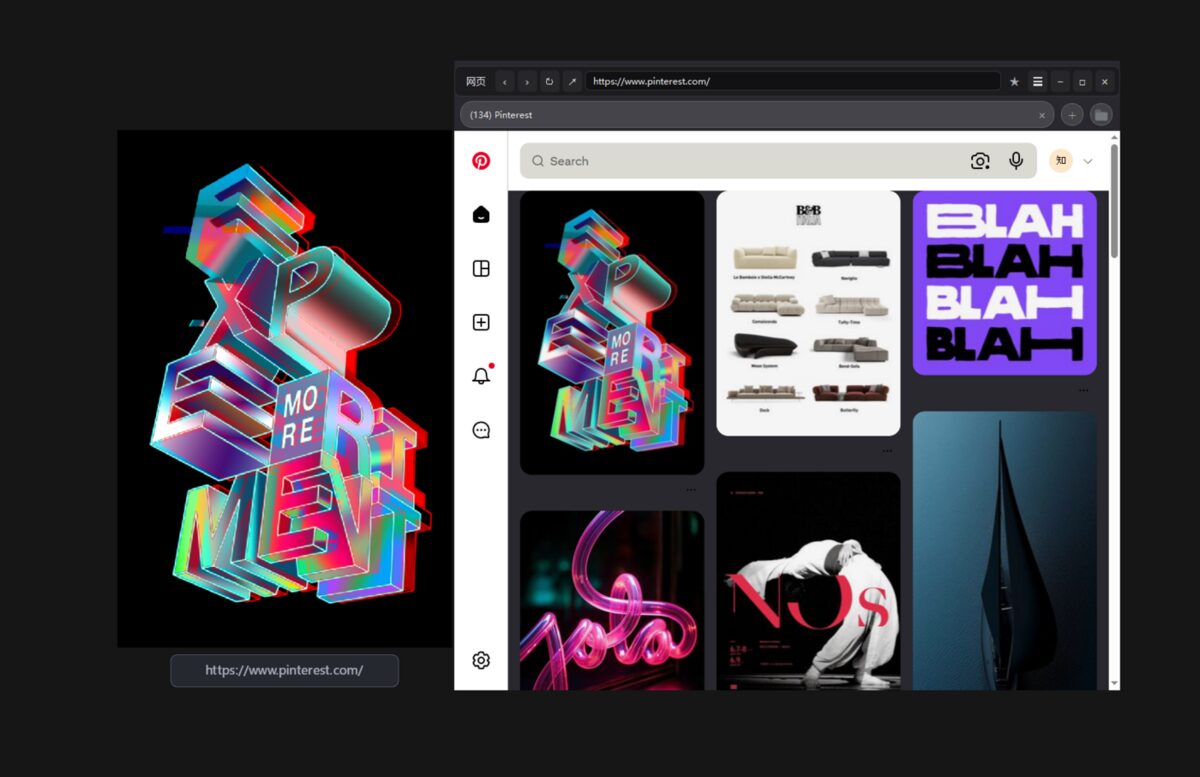Open more options under BLAH pin

coord(1083,390)
